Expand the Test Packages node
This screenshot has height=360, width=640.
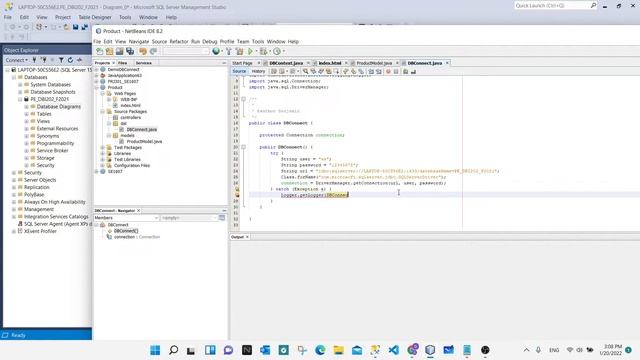tap(103, 147)
